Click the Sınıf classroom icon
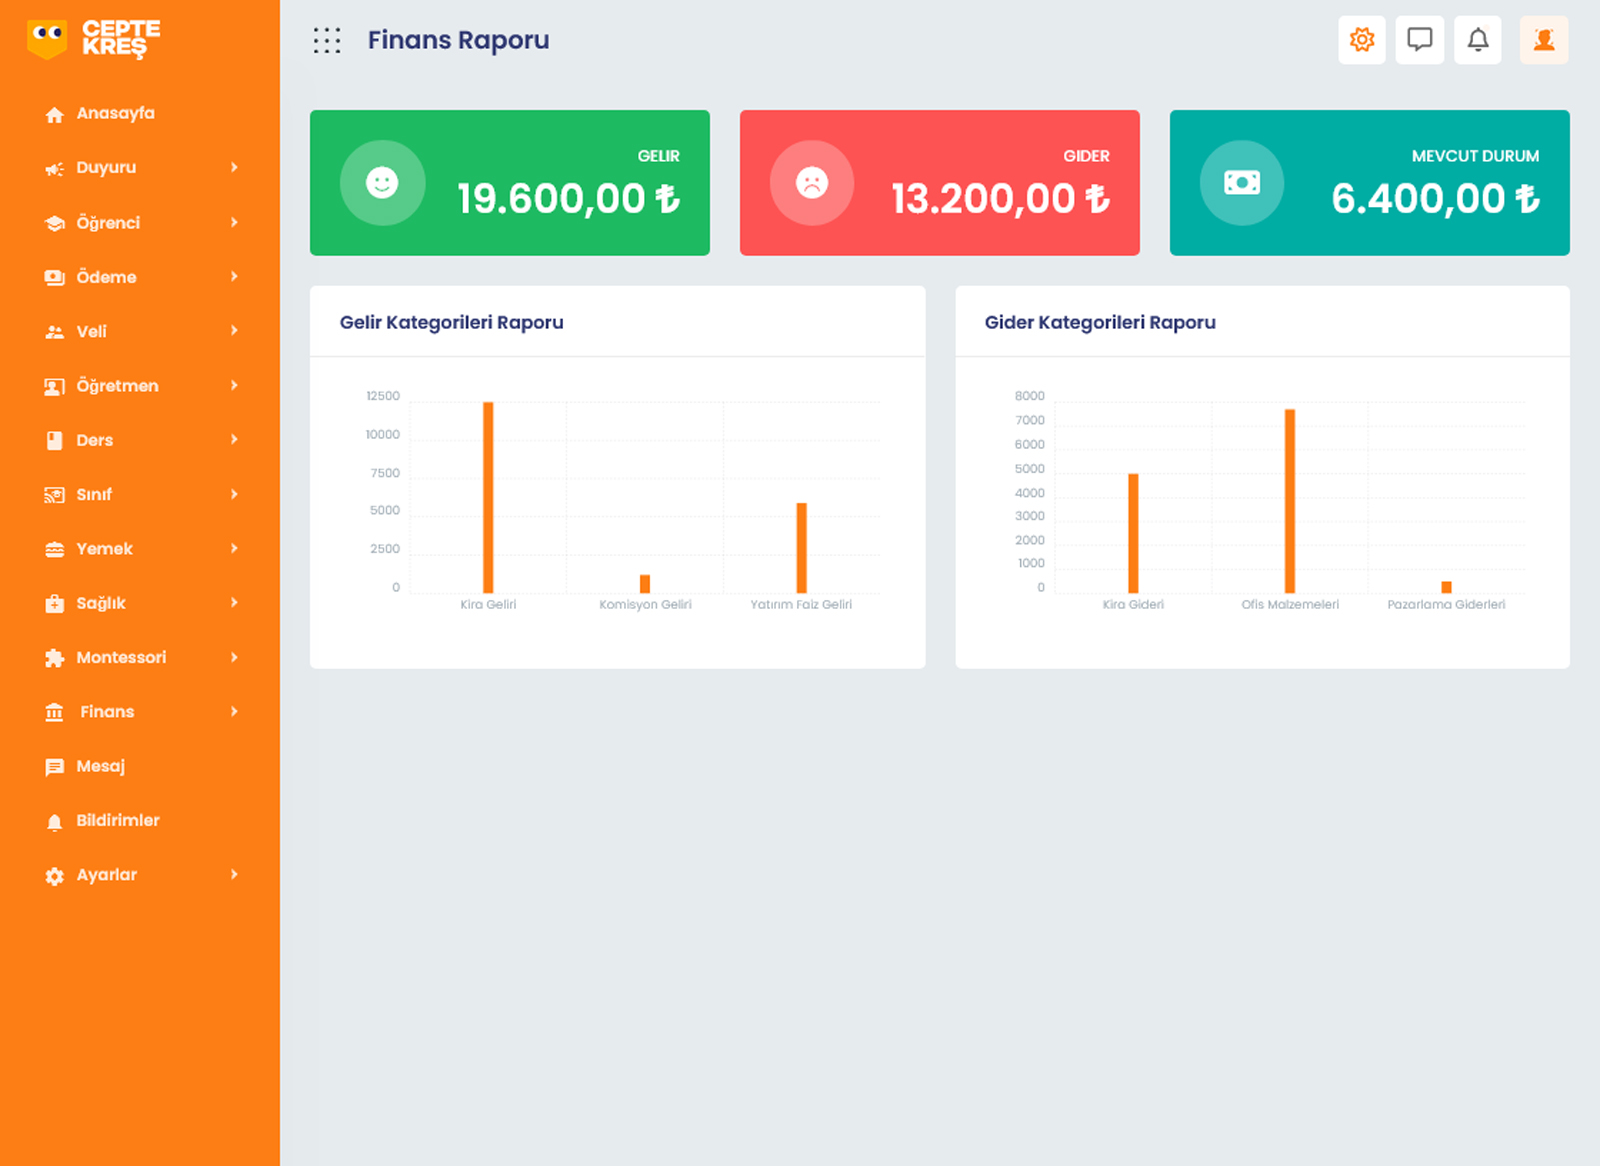The width and height of the screenshot is (1600, 1166). click(55, 495)
